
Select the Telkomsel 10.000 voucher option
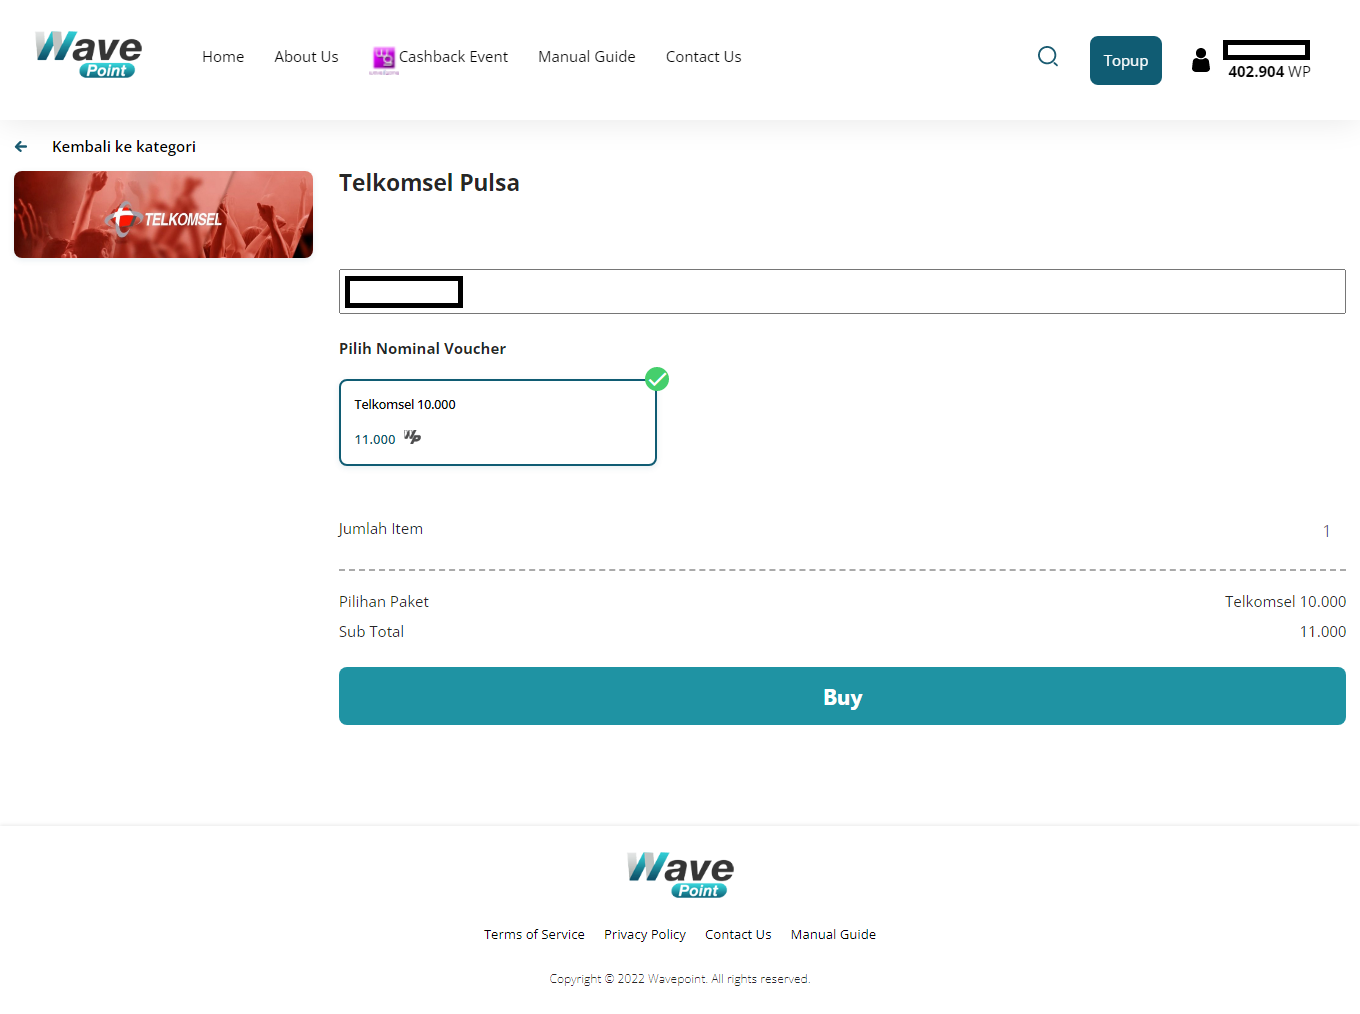click(497, 422)
